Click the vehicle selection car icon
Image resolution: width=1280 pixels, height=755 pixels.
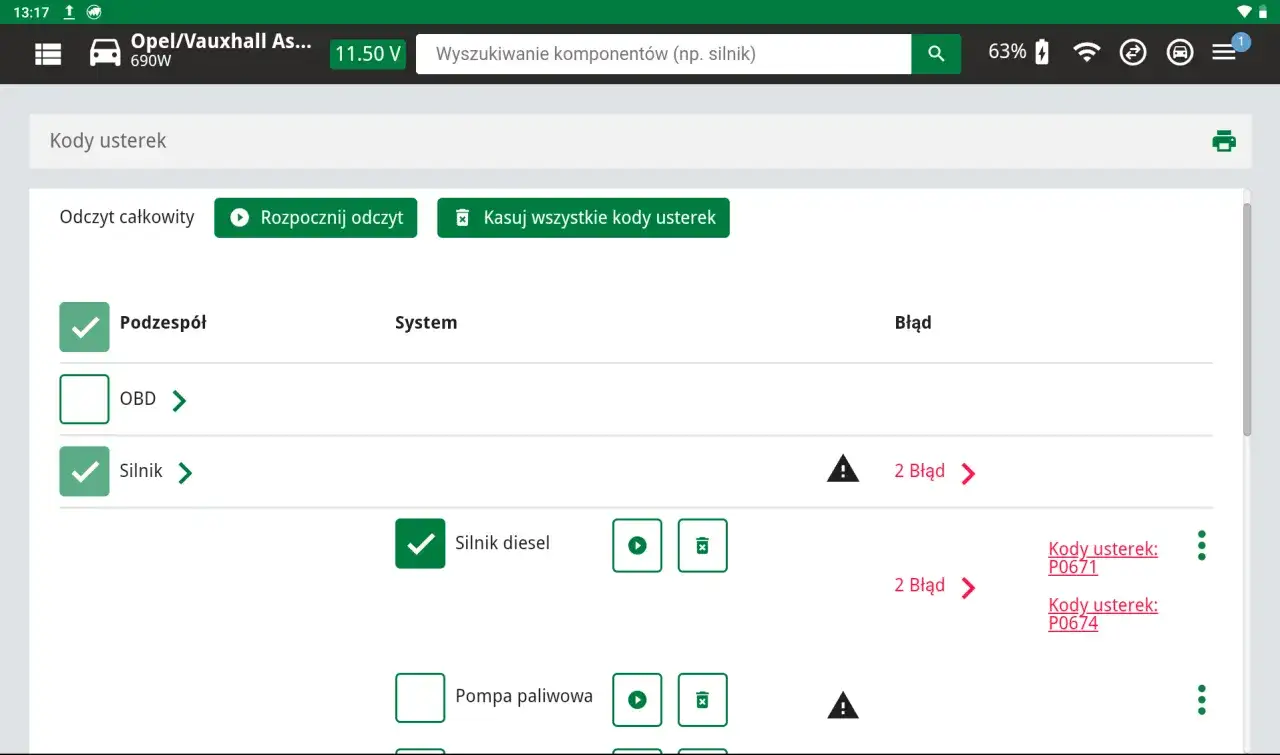click(x=105, y=53)
